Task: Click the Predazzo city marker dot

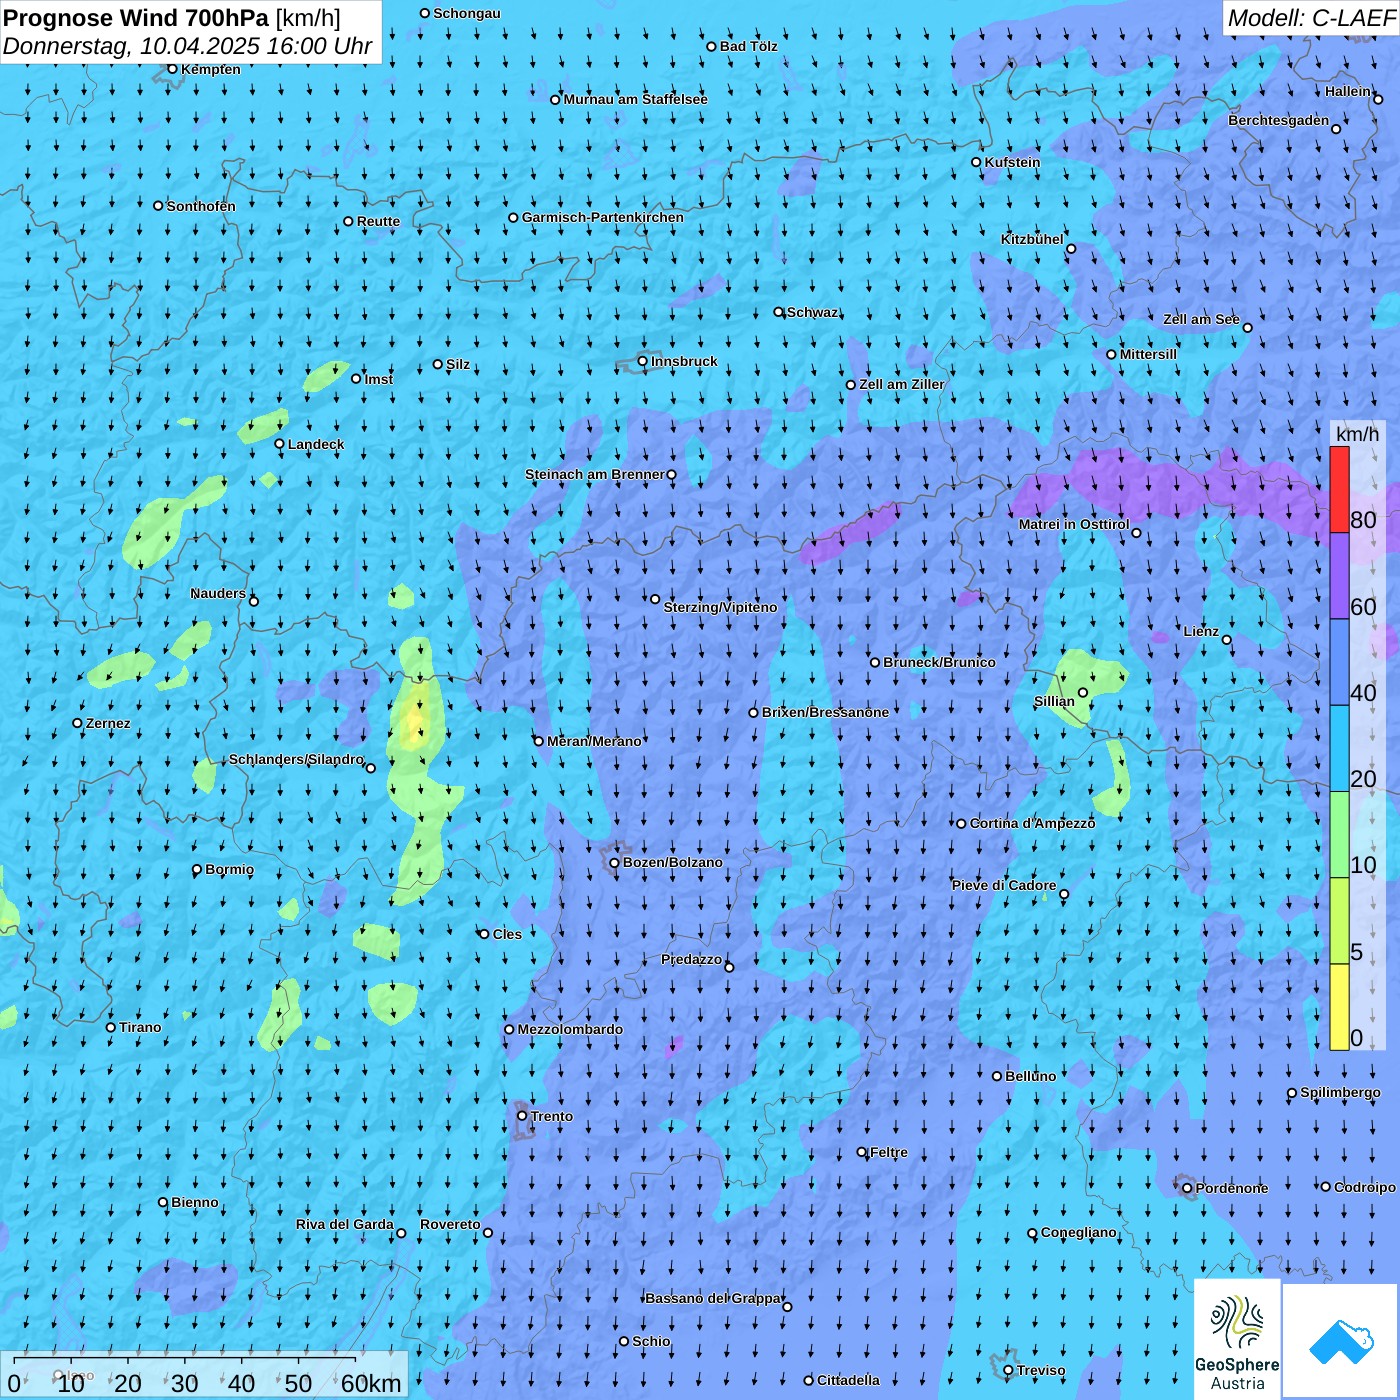Action: [x=729, y=967]
